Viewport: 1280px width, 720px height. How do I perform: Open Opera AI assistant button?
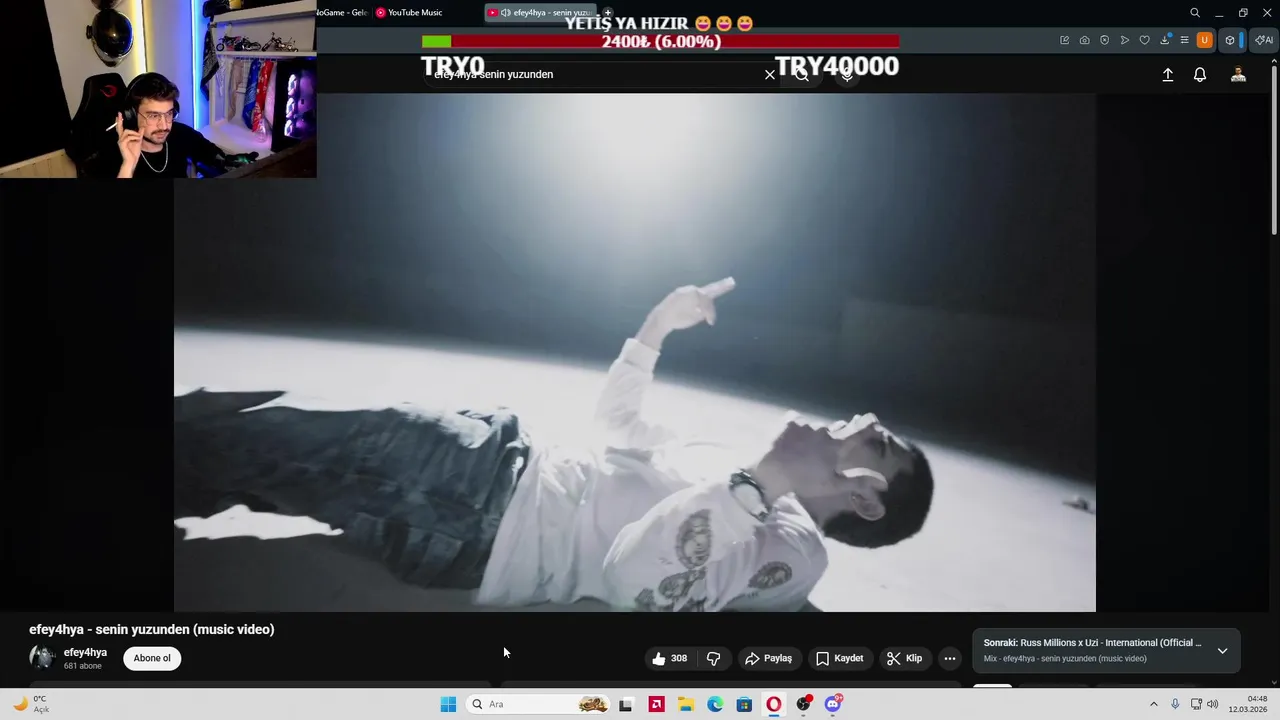point(1264,40)
